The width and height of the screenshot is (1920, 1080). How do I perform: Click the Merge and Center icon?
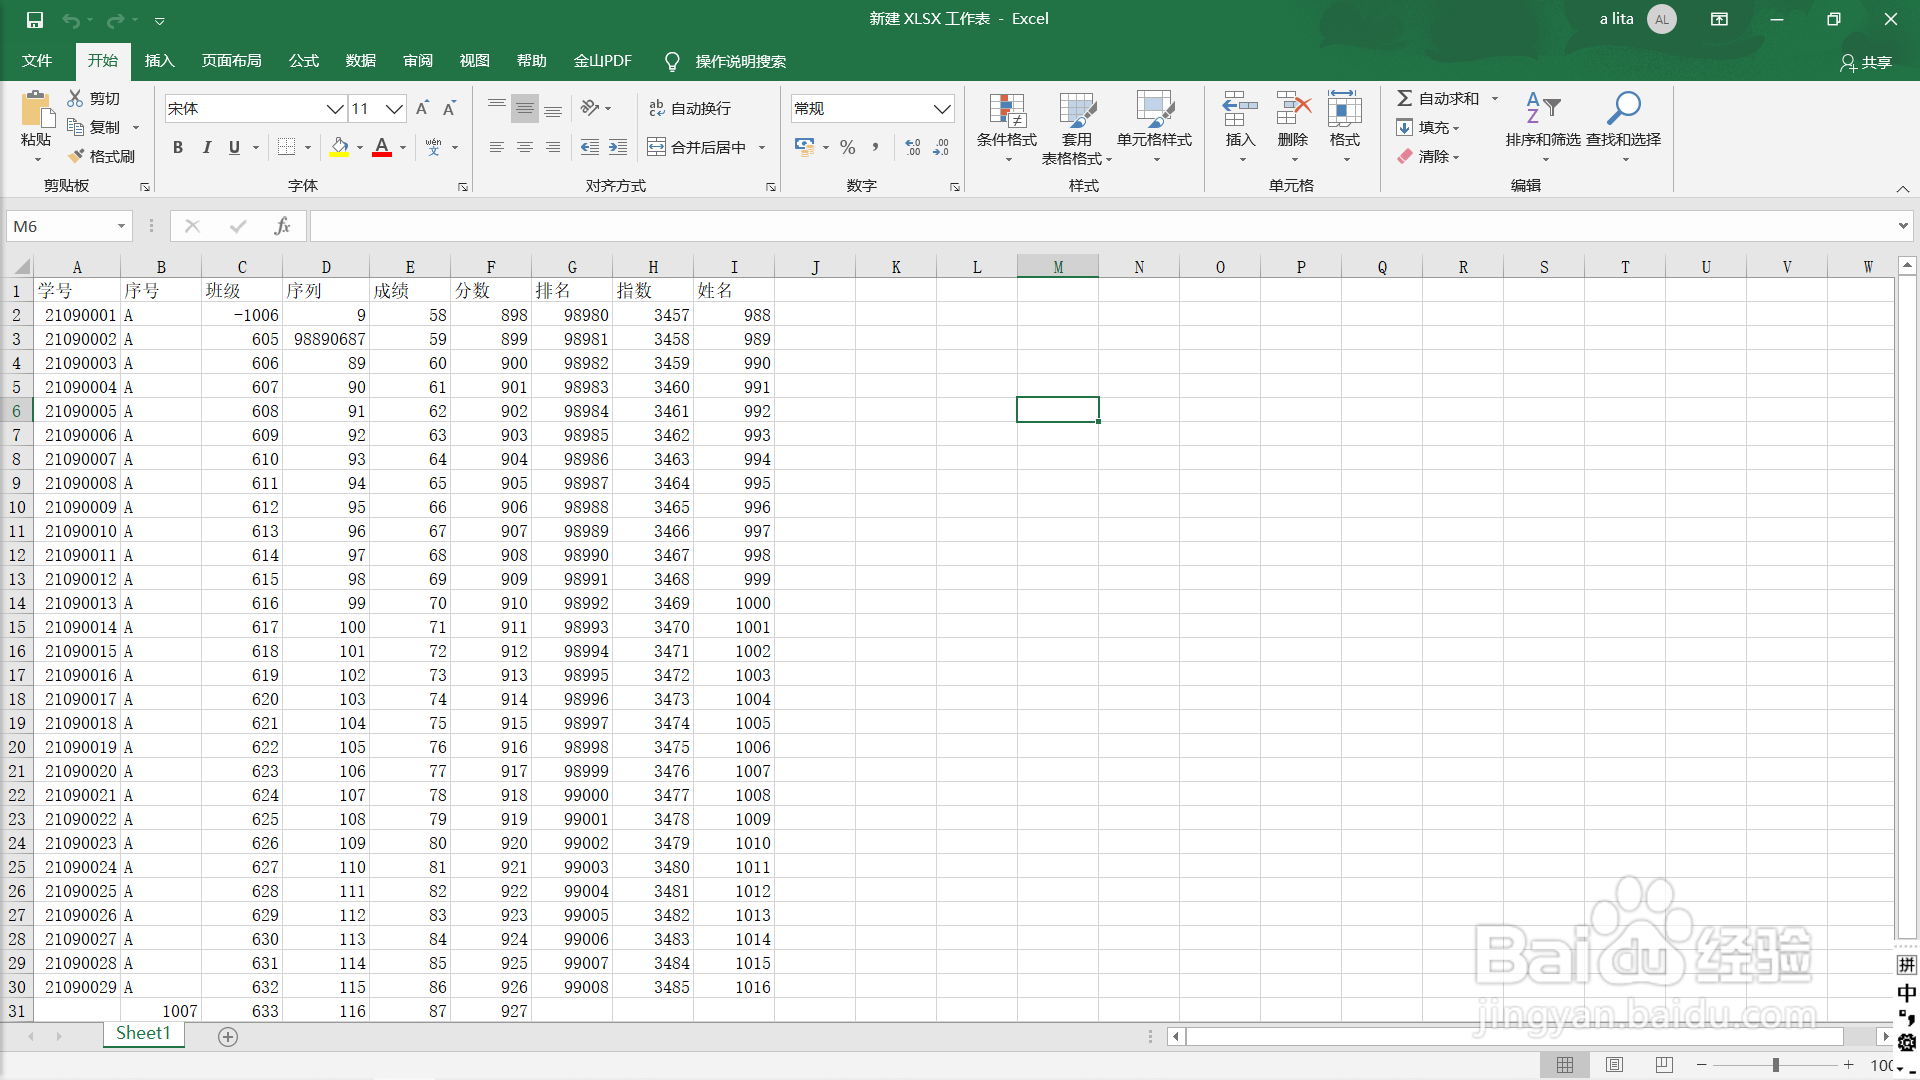(656, 147)
